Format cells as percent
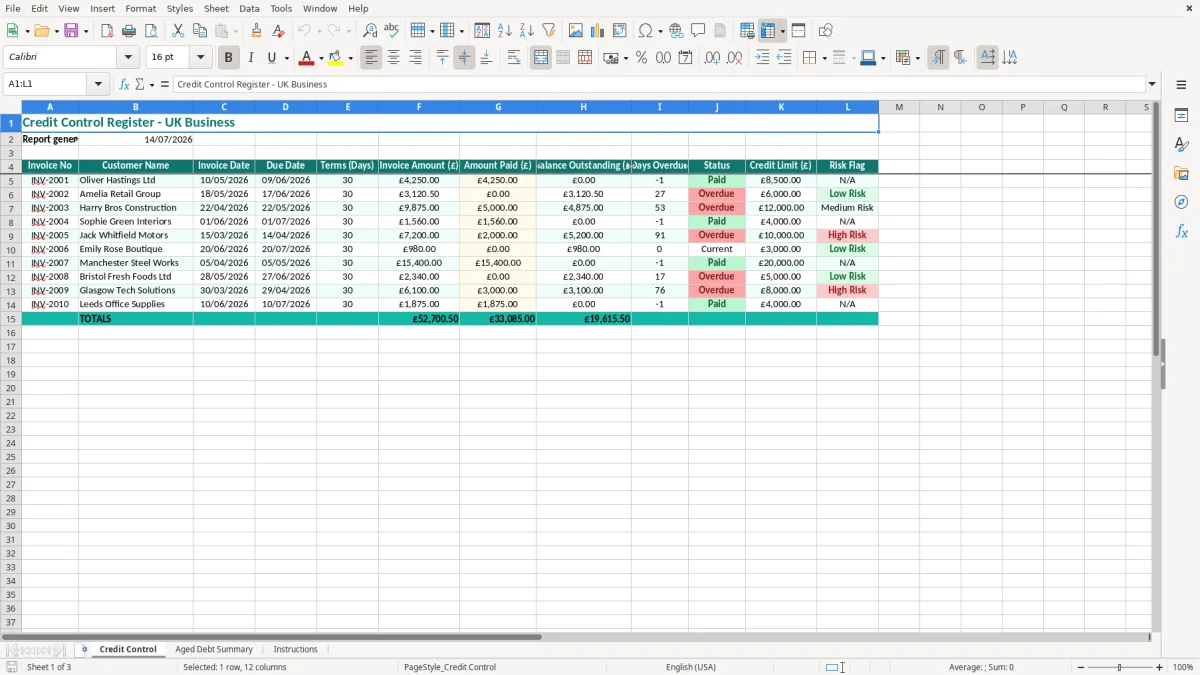The height and width of the screenshot is (675, 1200). 641,58
